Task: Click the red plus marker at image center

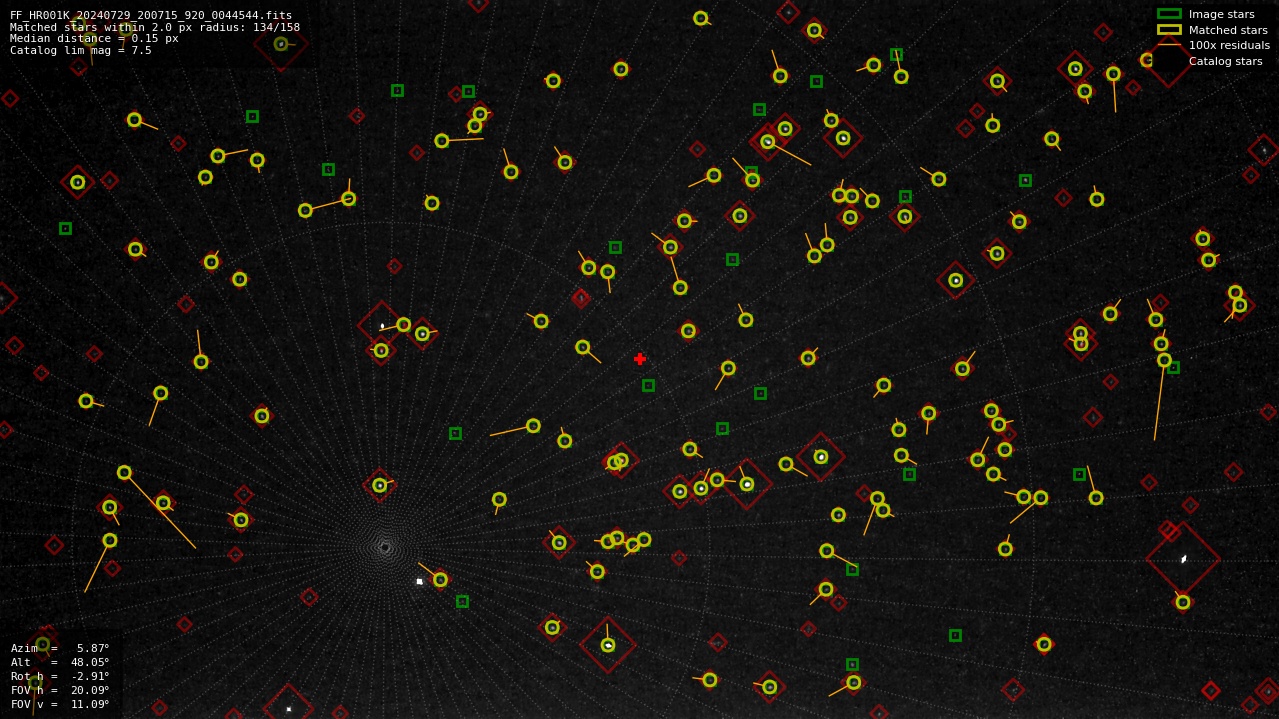Action: 640,359
